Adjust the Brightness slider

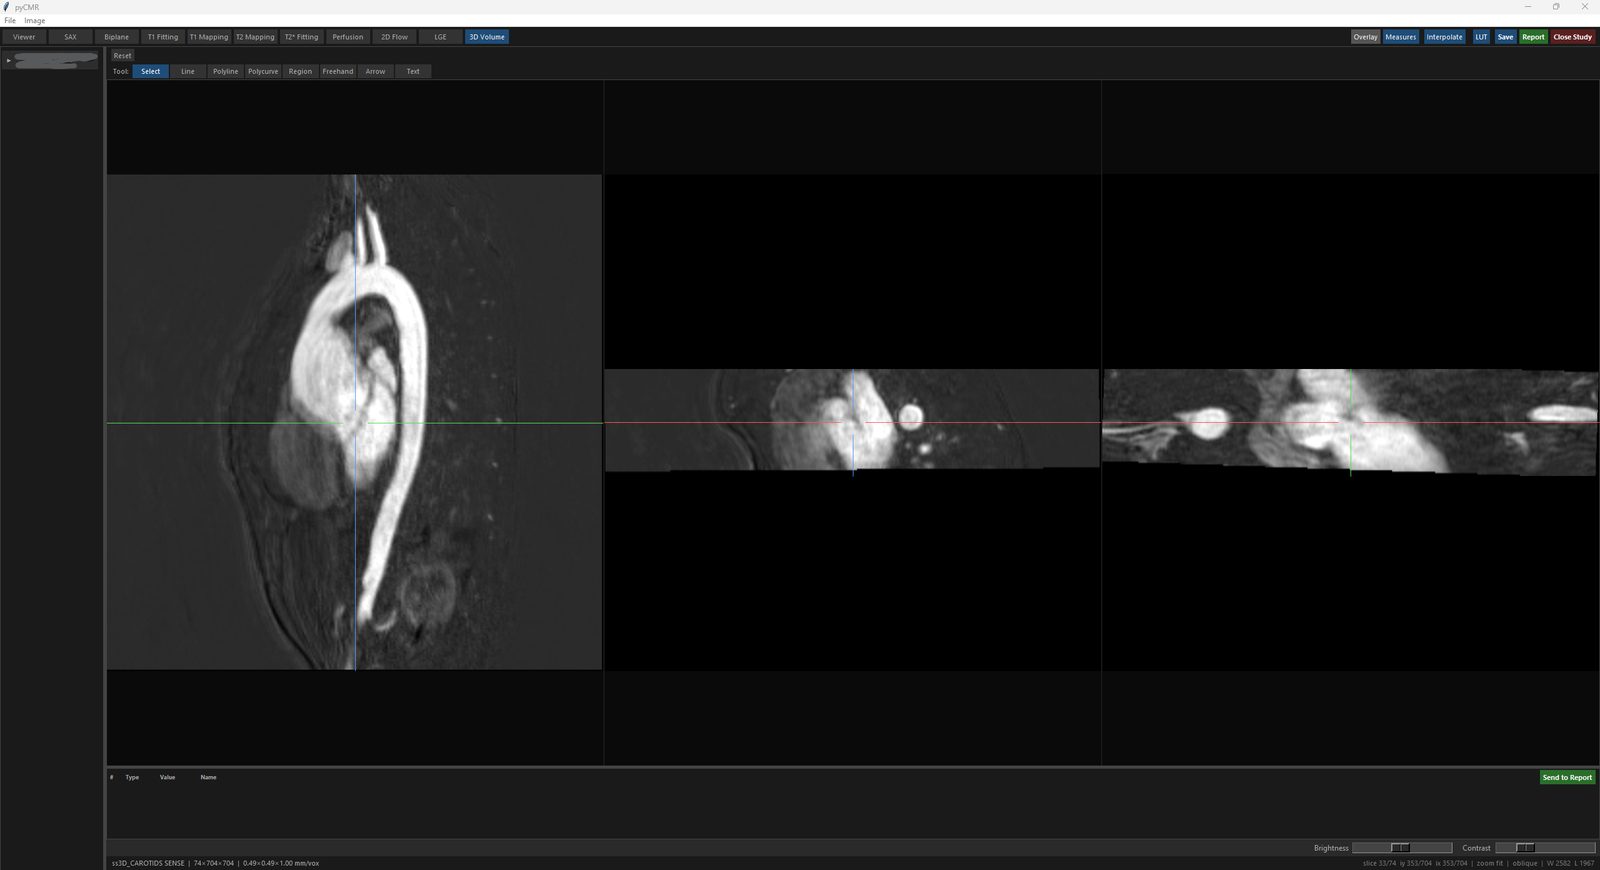click(x=1402, y=848)
